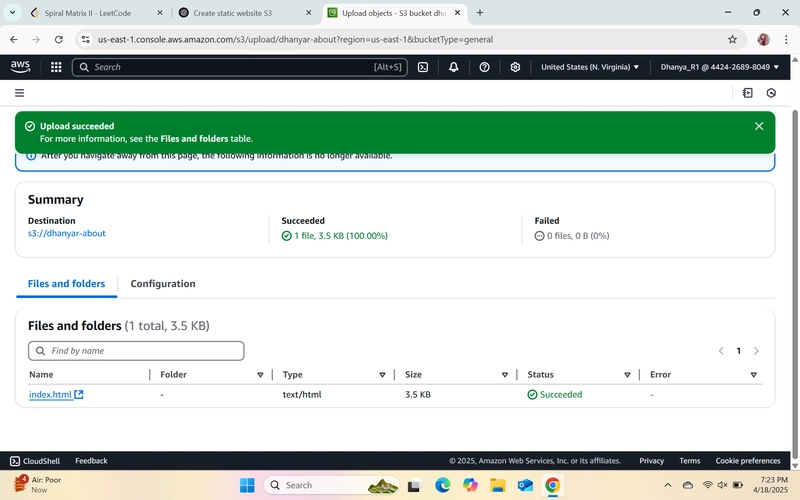Click the AWS search box

pos(240,67)
